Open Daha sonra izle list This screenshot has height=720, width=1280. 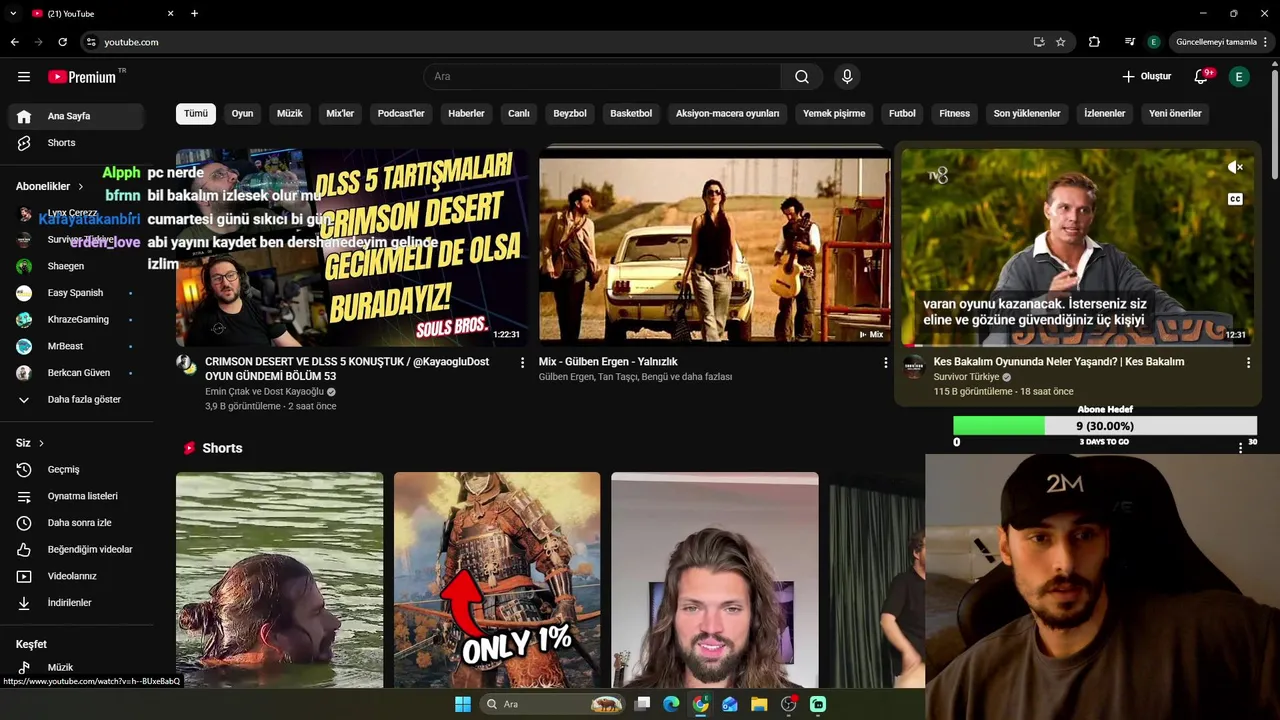coord(77,523)
